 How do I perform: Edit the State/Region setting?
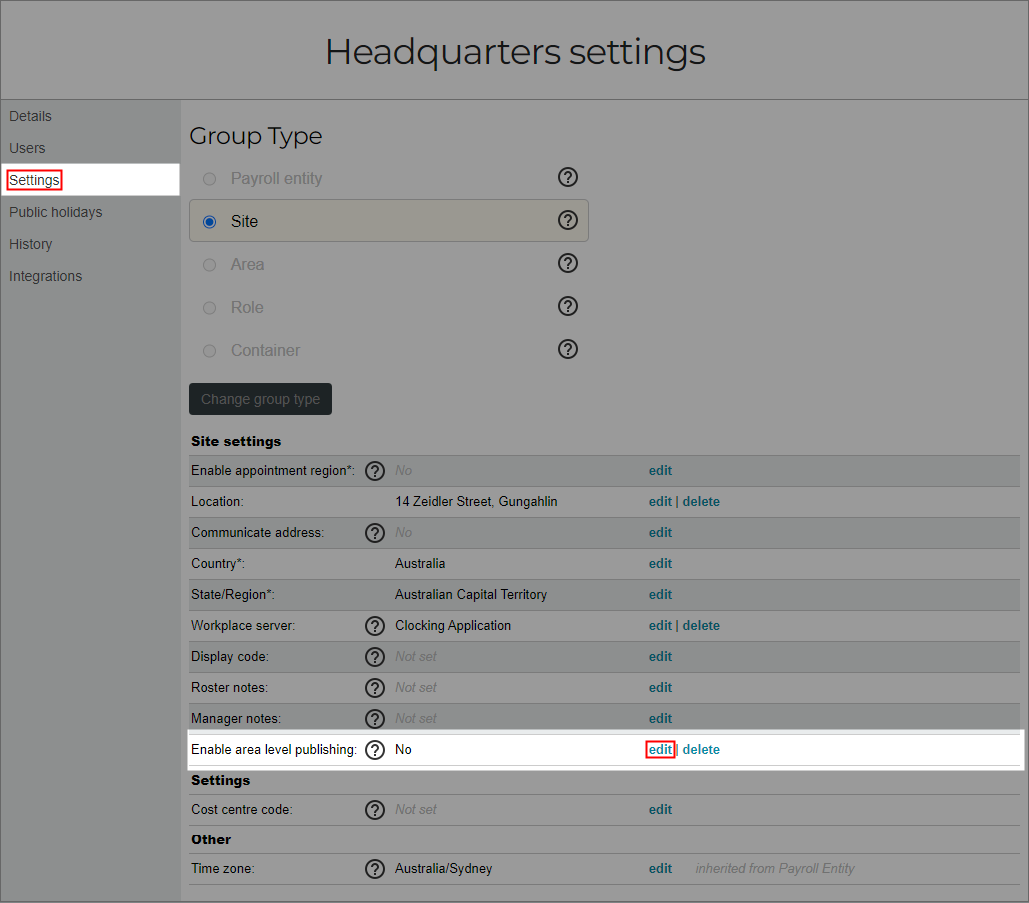(660, 595)
